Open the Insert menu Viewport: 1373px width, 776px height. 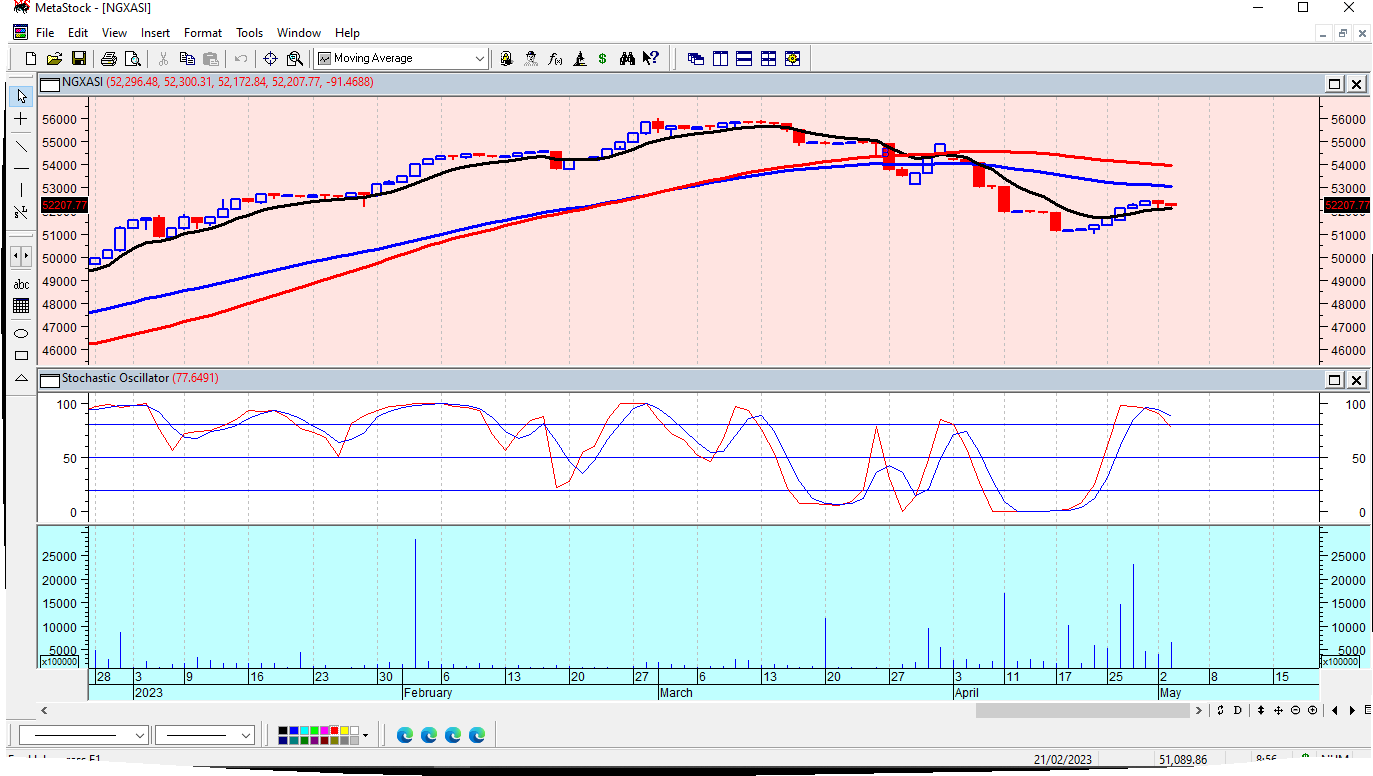click(x=155, y=33)
